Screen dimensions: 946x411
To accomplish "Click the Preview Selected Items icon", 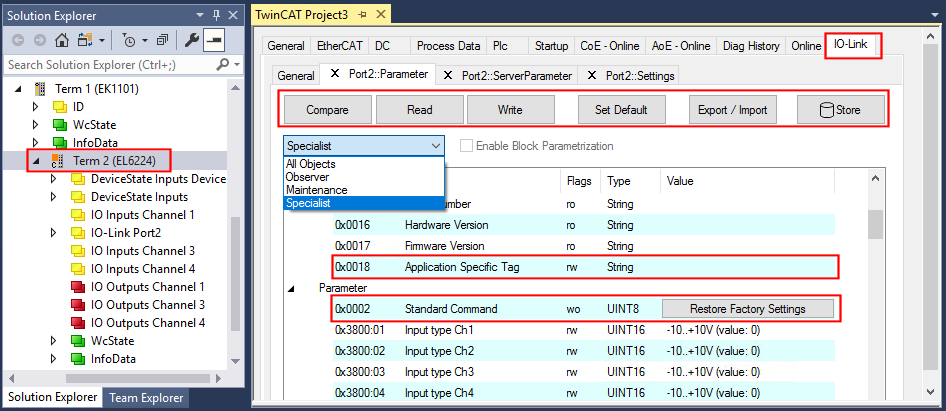I will 214,40.
